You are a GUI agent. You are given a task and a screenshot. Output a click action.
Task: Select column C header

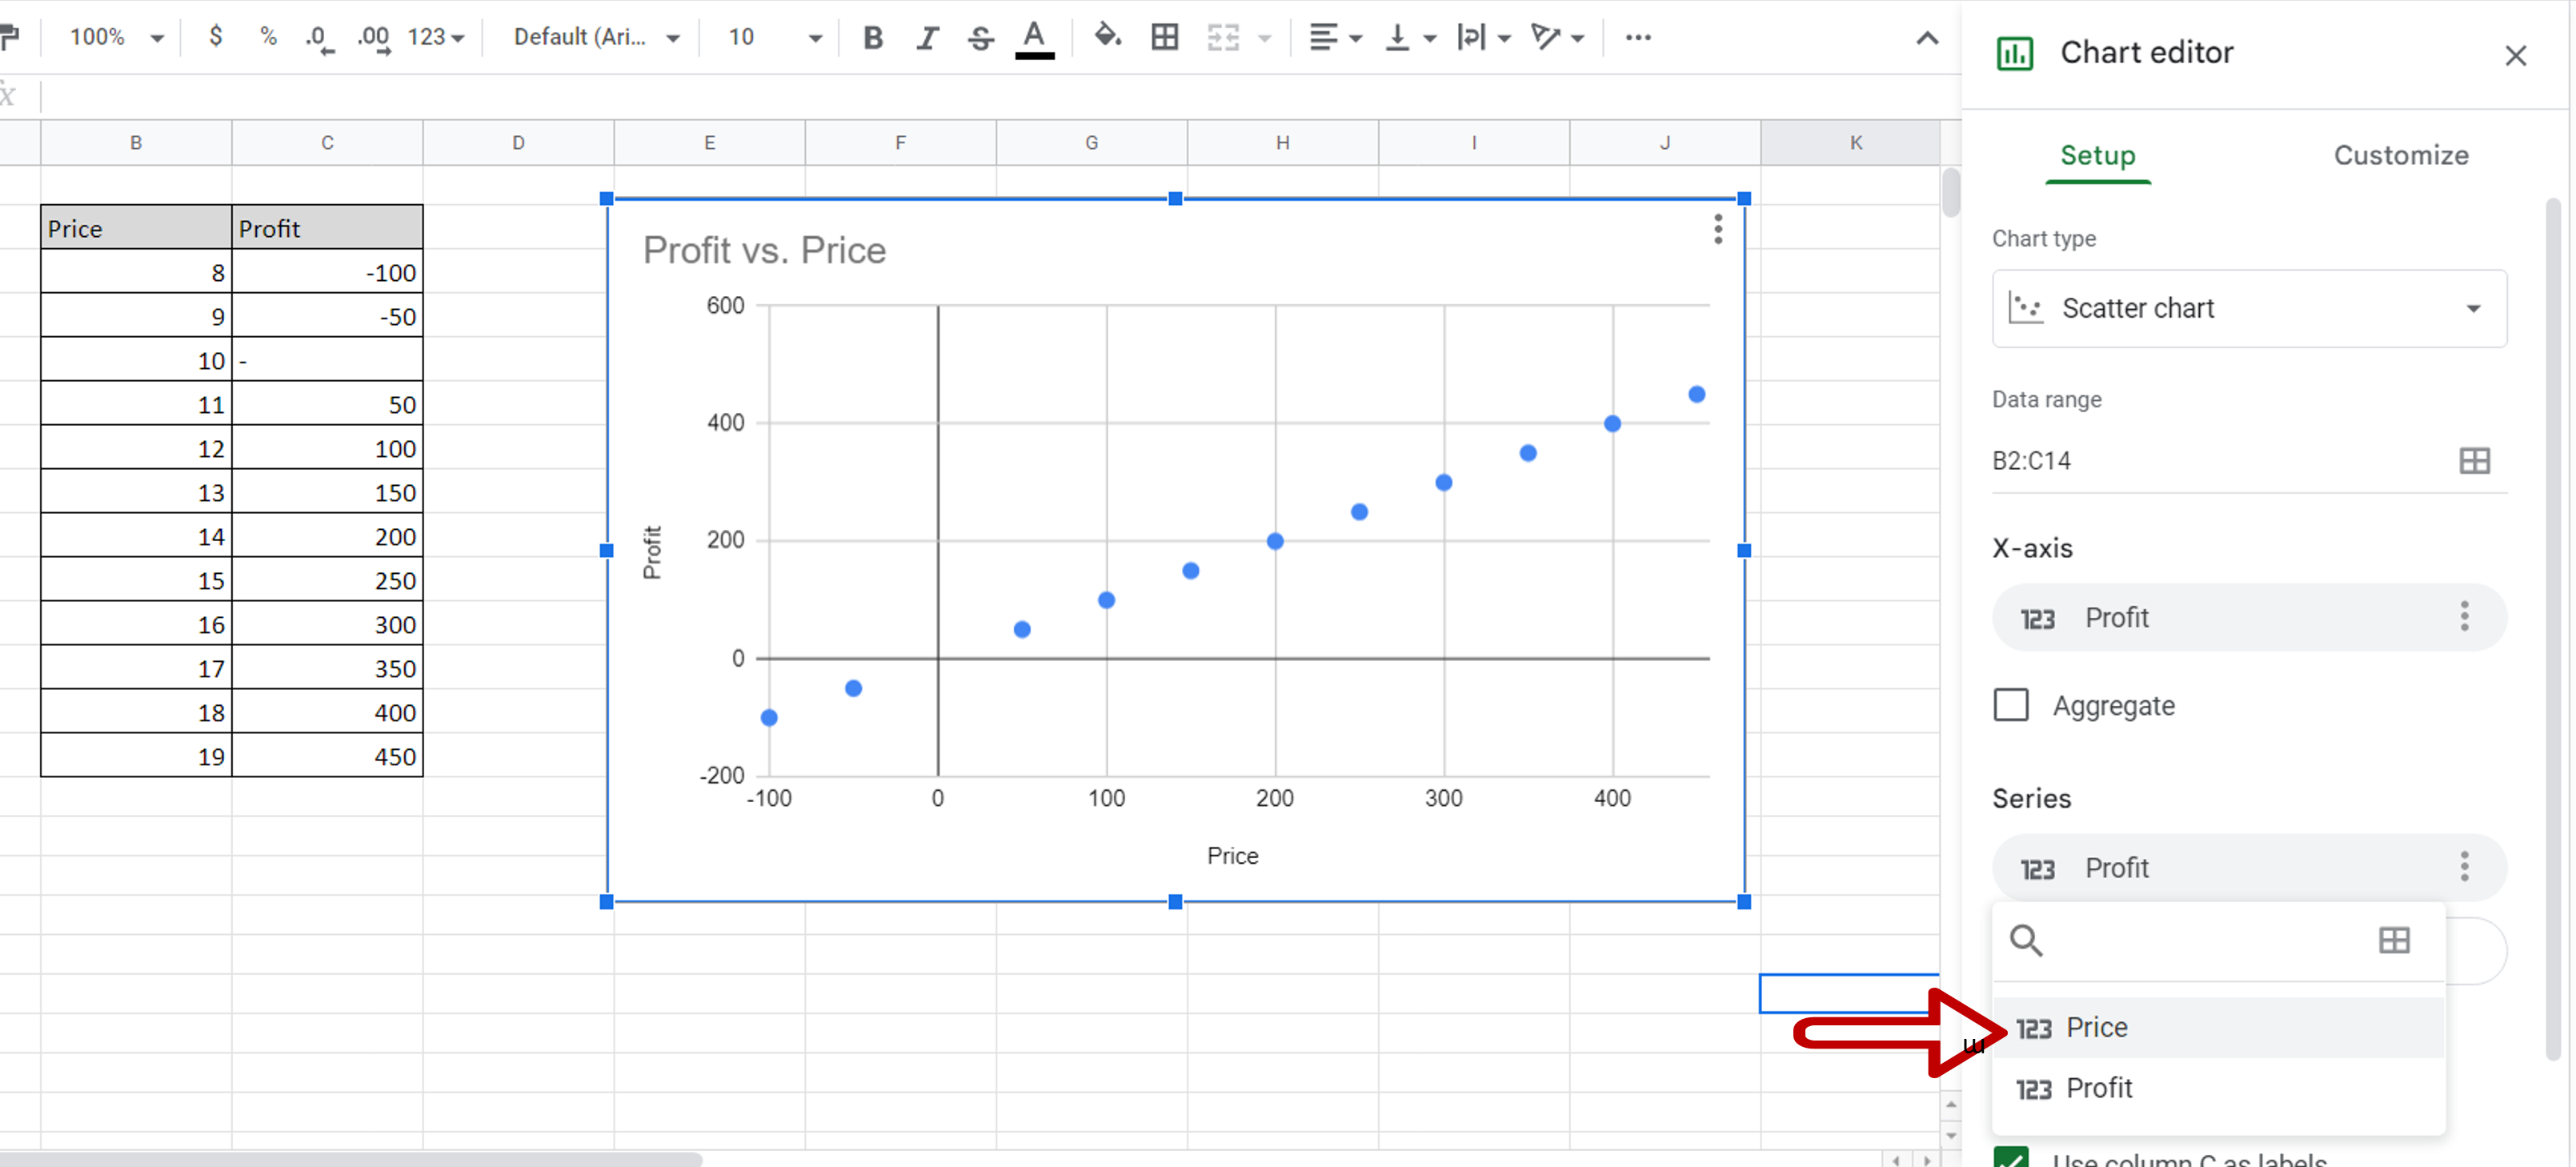click(327, 142)
